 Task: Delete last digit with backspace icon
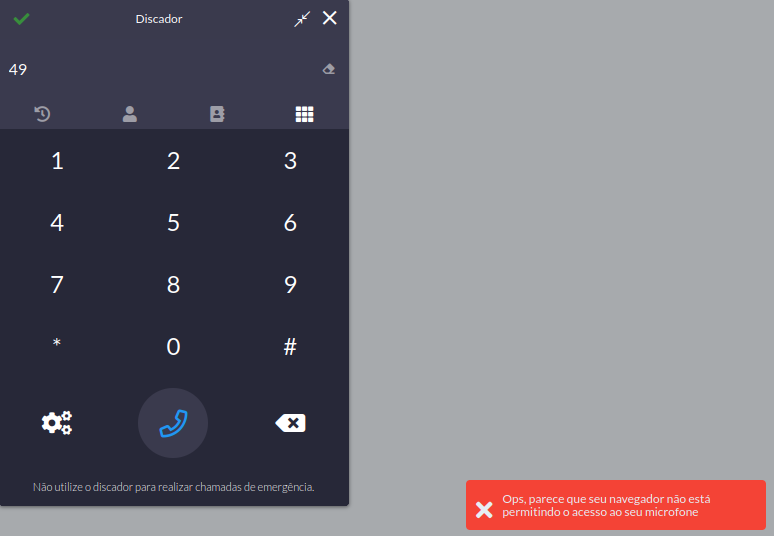[x=290, y=423]
